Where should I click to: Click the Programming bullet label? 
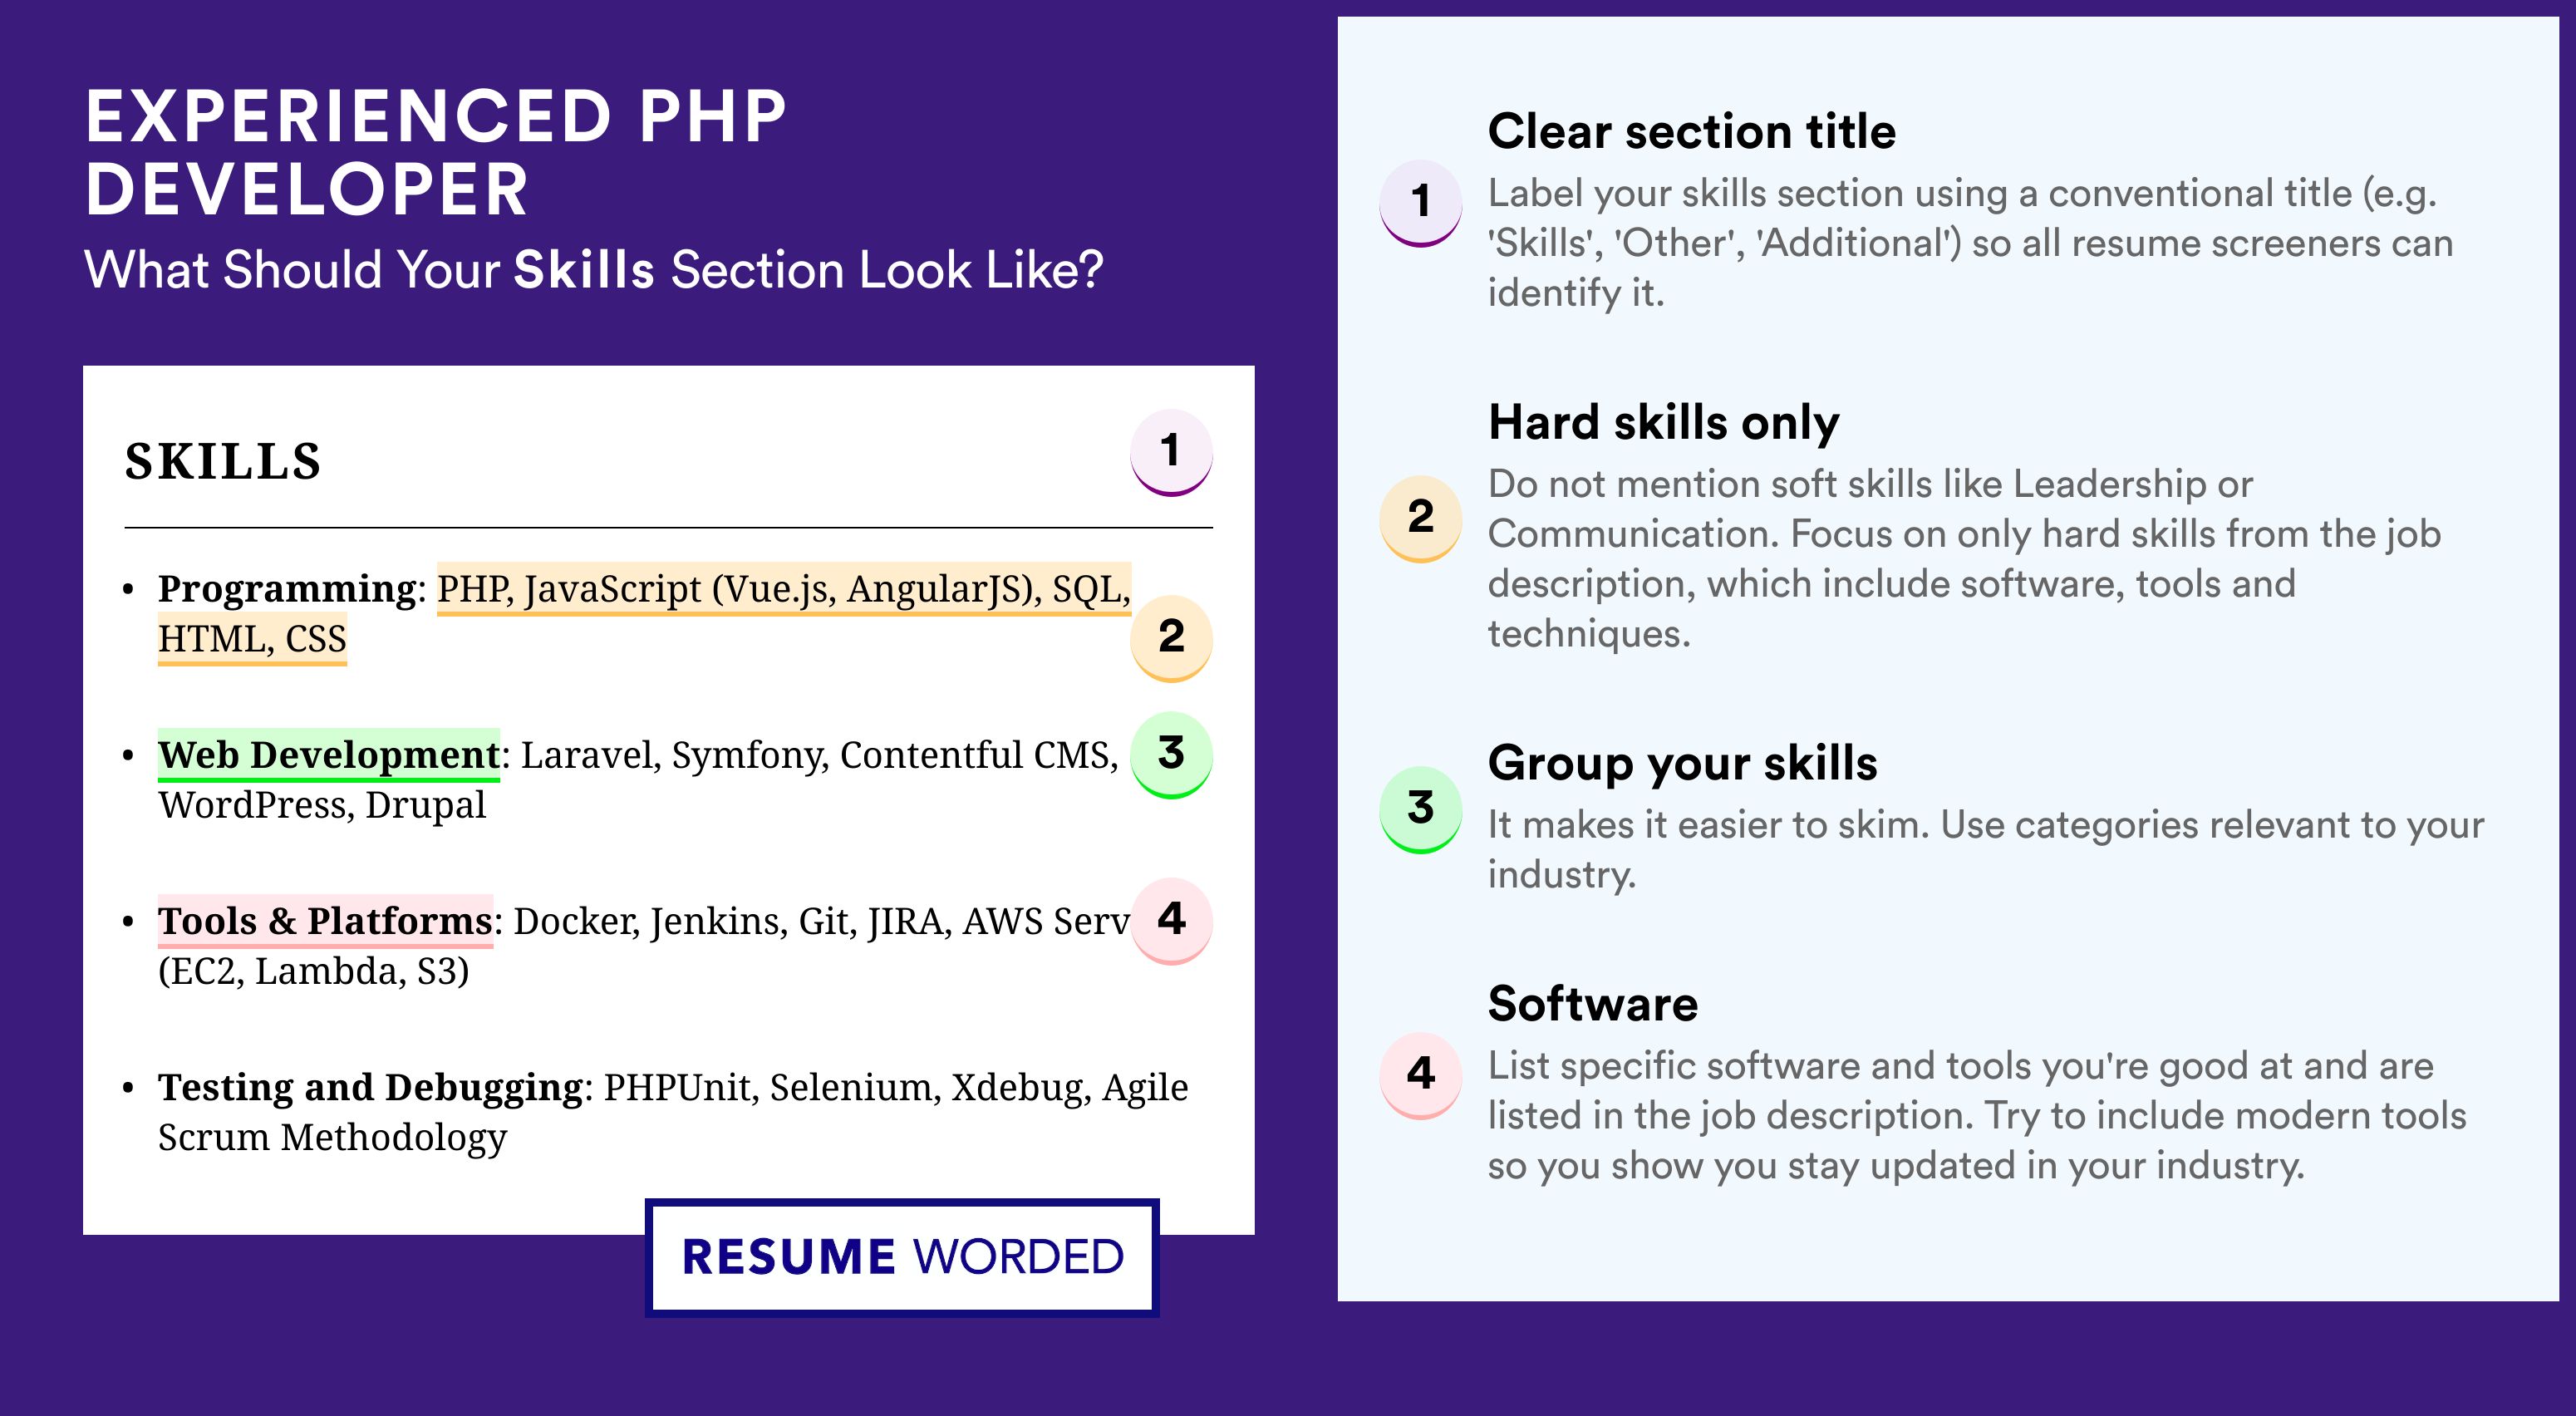pos(287,589)
